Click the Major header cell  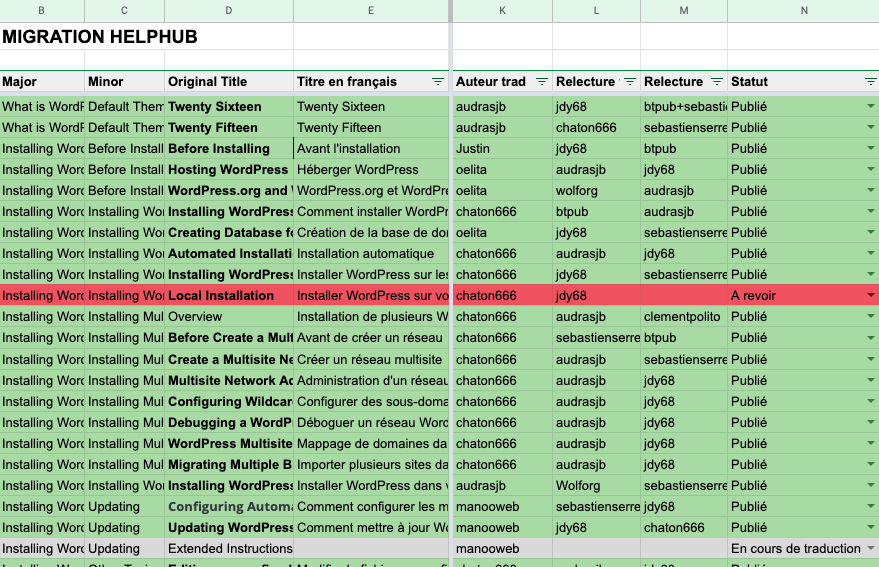click(42, 82)
